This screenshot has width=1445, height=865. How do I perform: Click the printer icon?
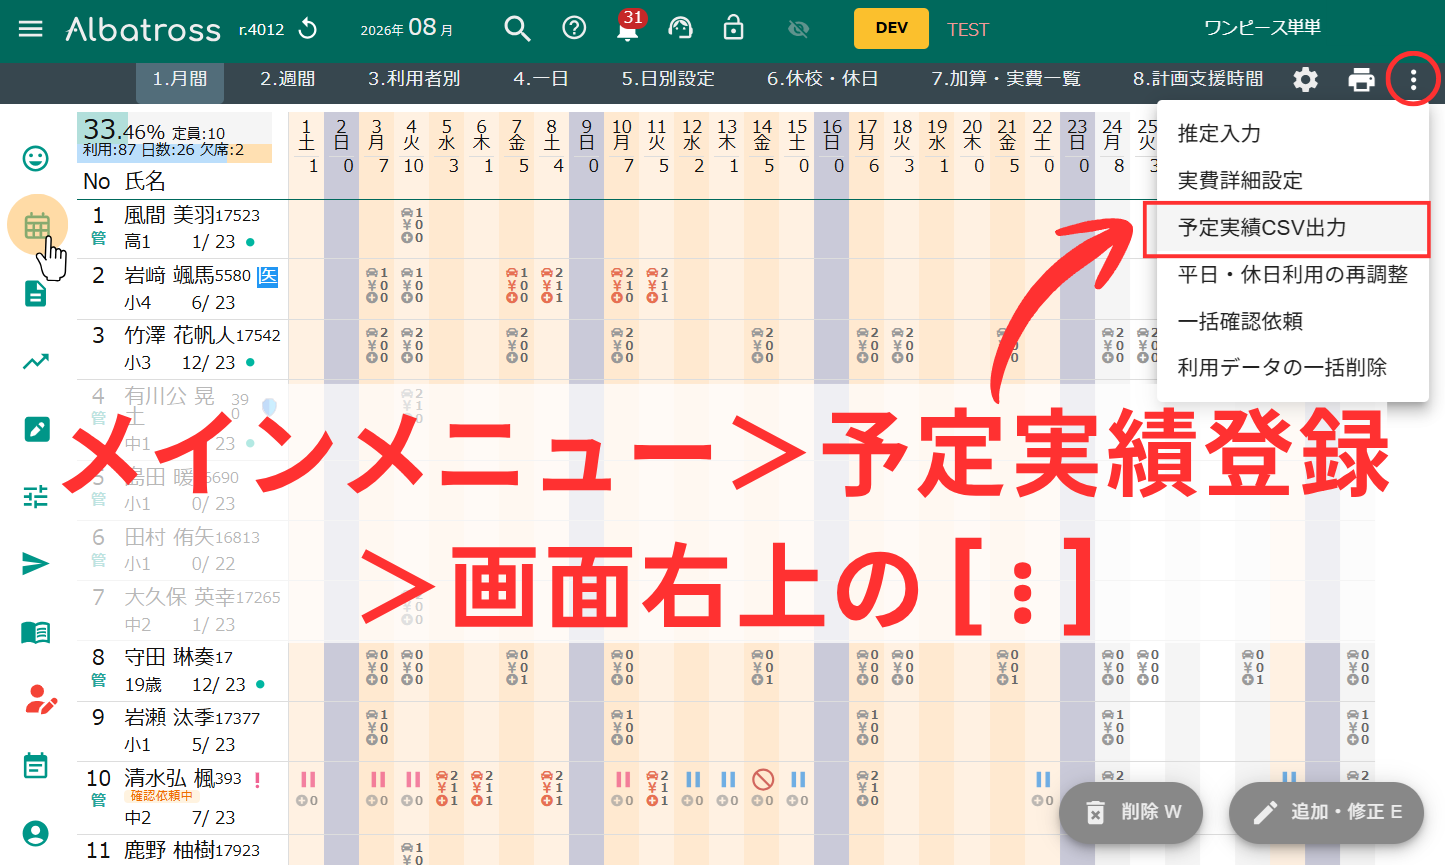[1361, 80]
